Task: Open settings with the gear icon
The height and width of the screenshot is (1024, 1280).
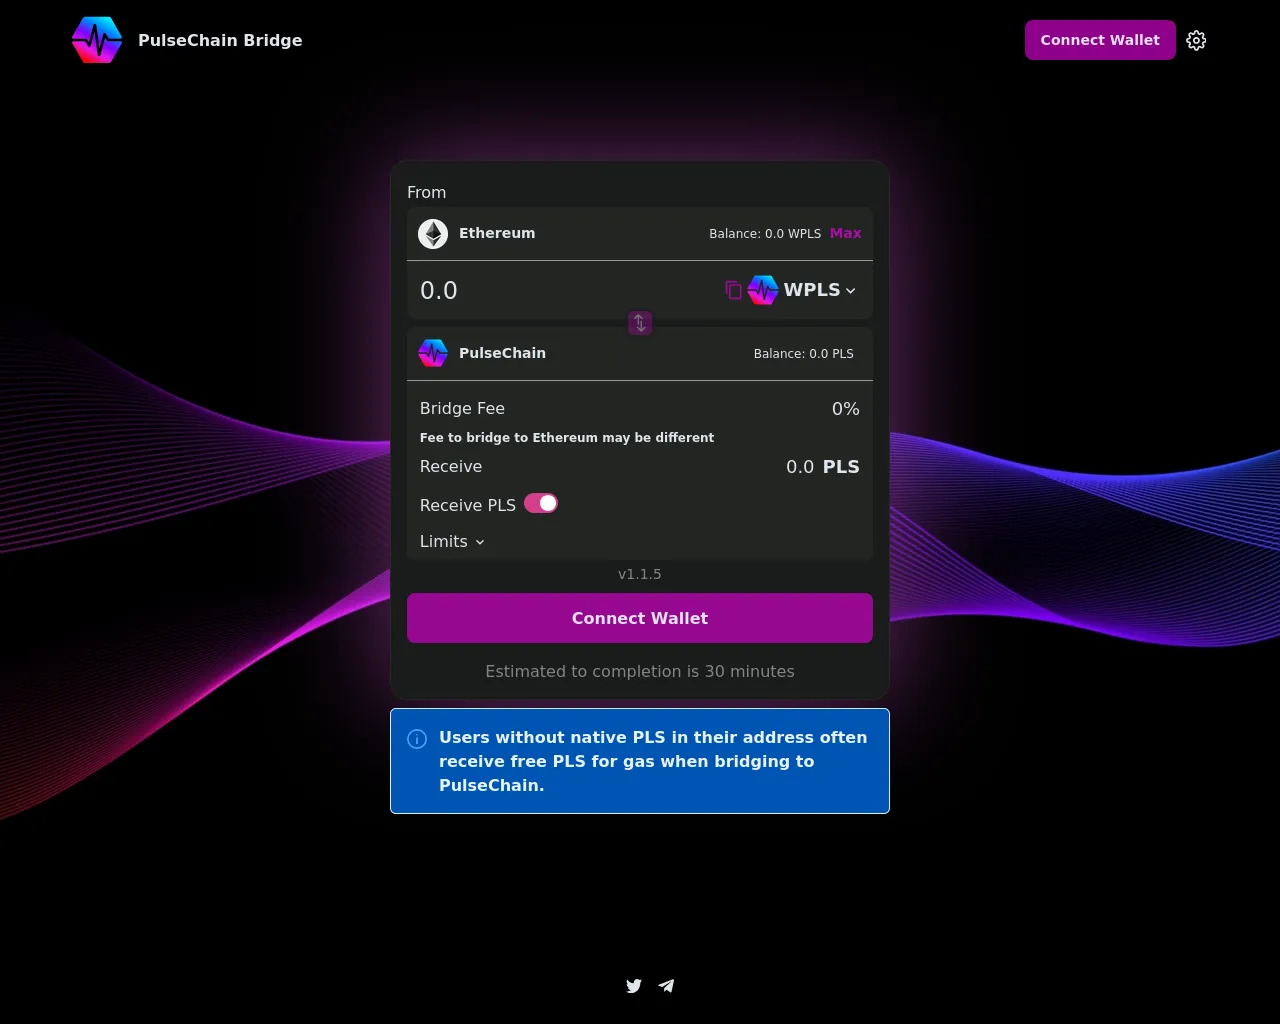Action: (x=1196, y=40)
